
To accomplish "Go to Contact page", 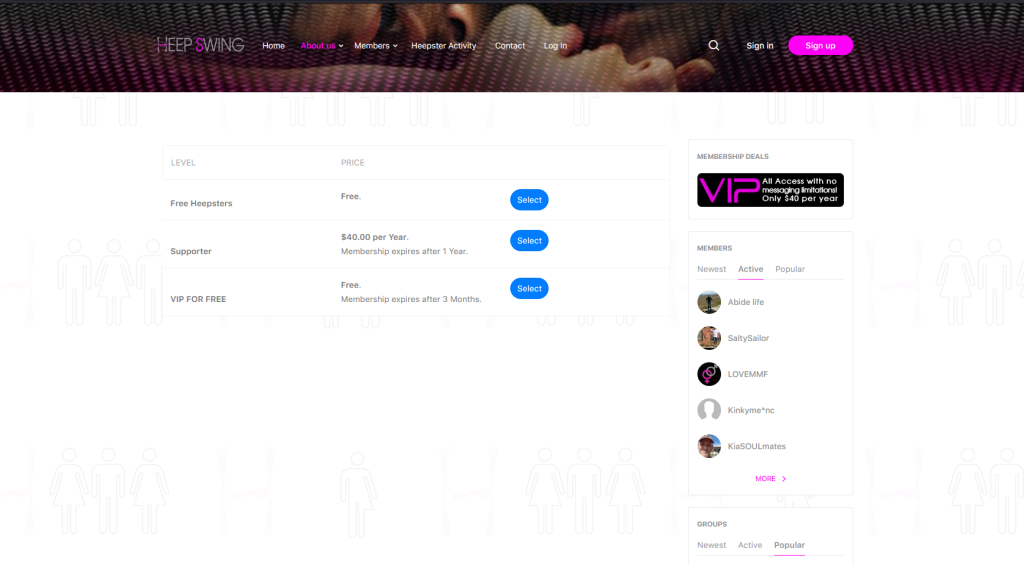I will click(x=509, y=46).
